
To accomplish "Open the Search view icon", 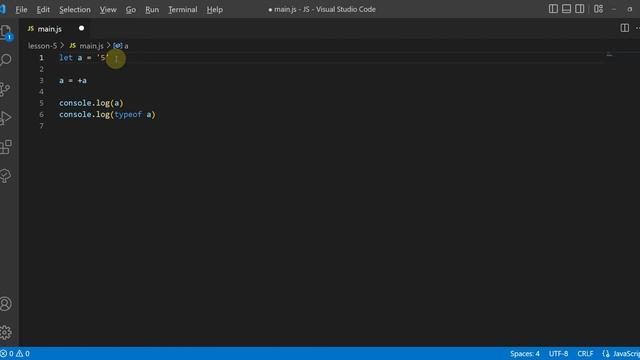I will coord(6,60).
